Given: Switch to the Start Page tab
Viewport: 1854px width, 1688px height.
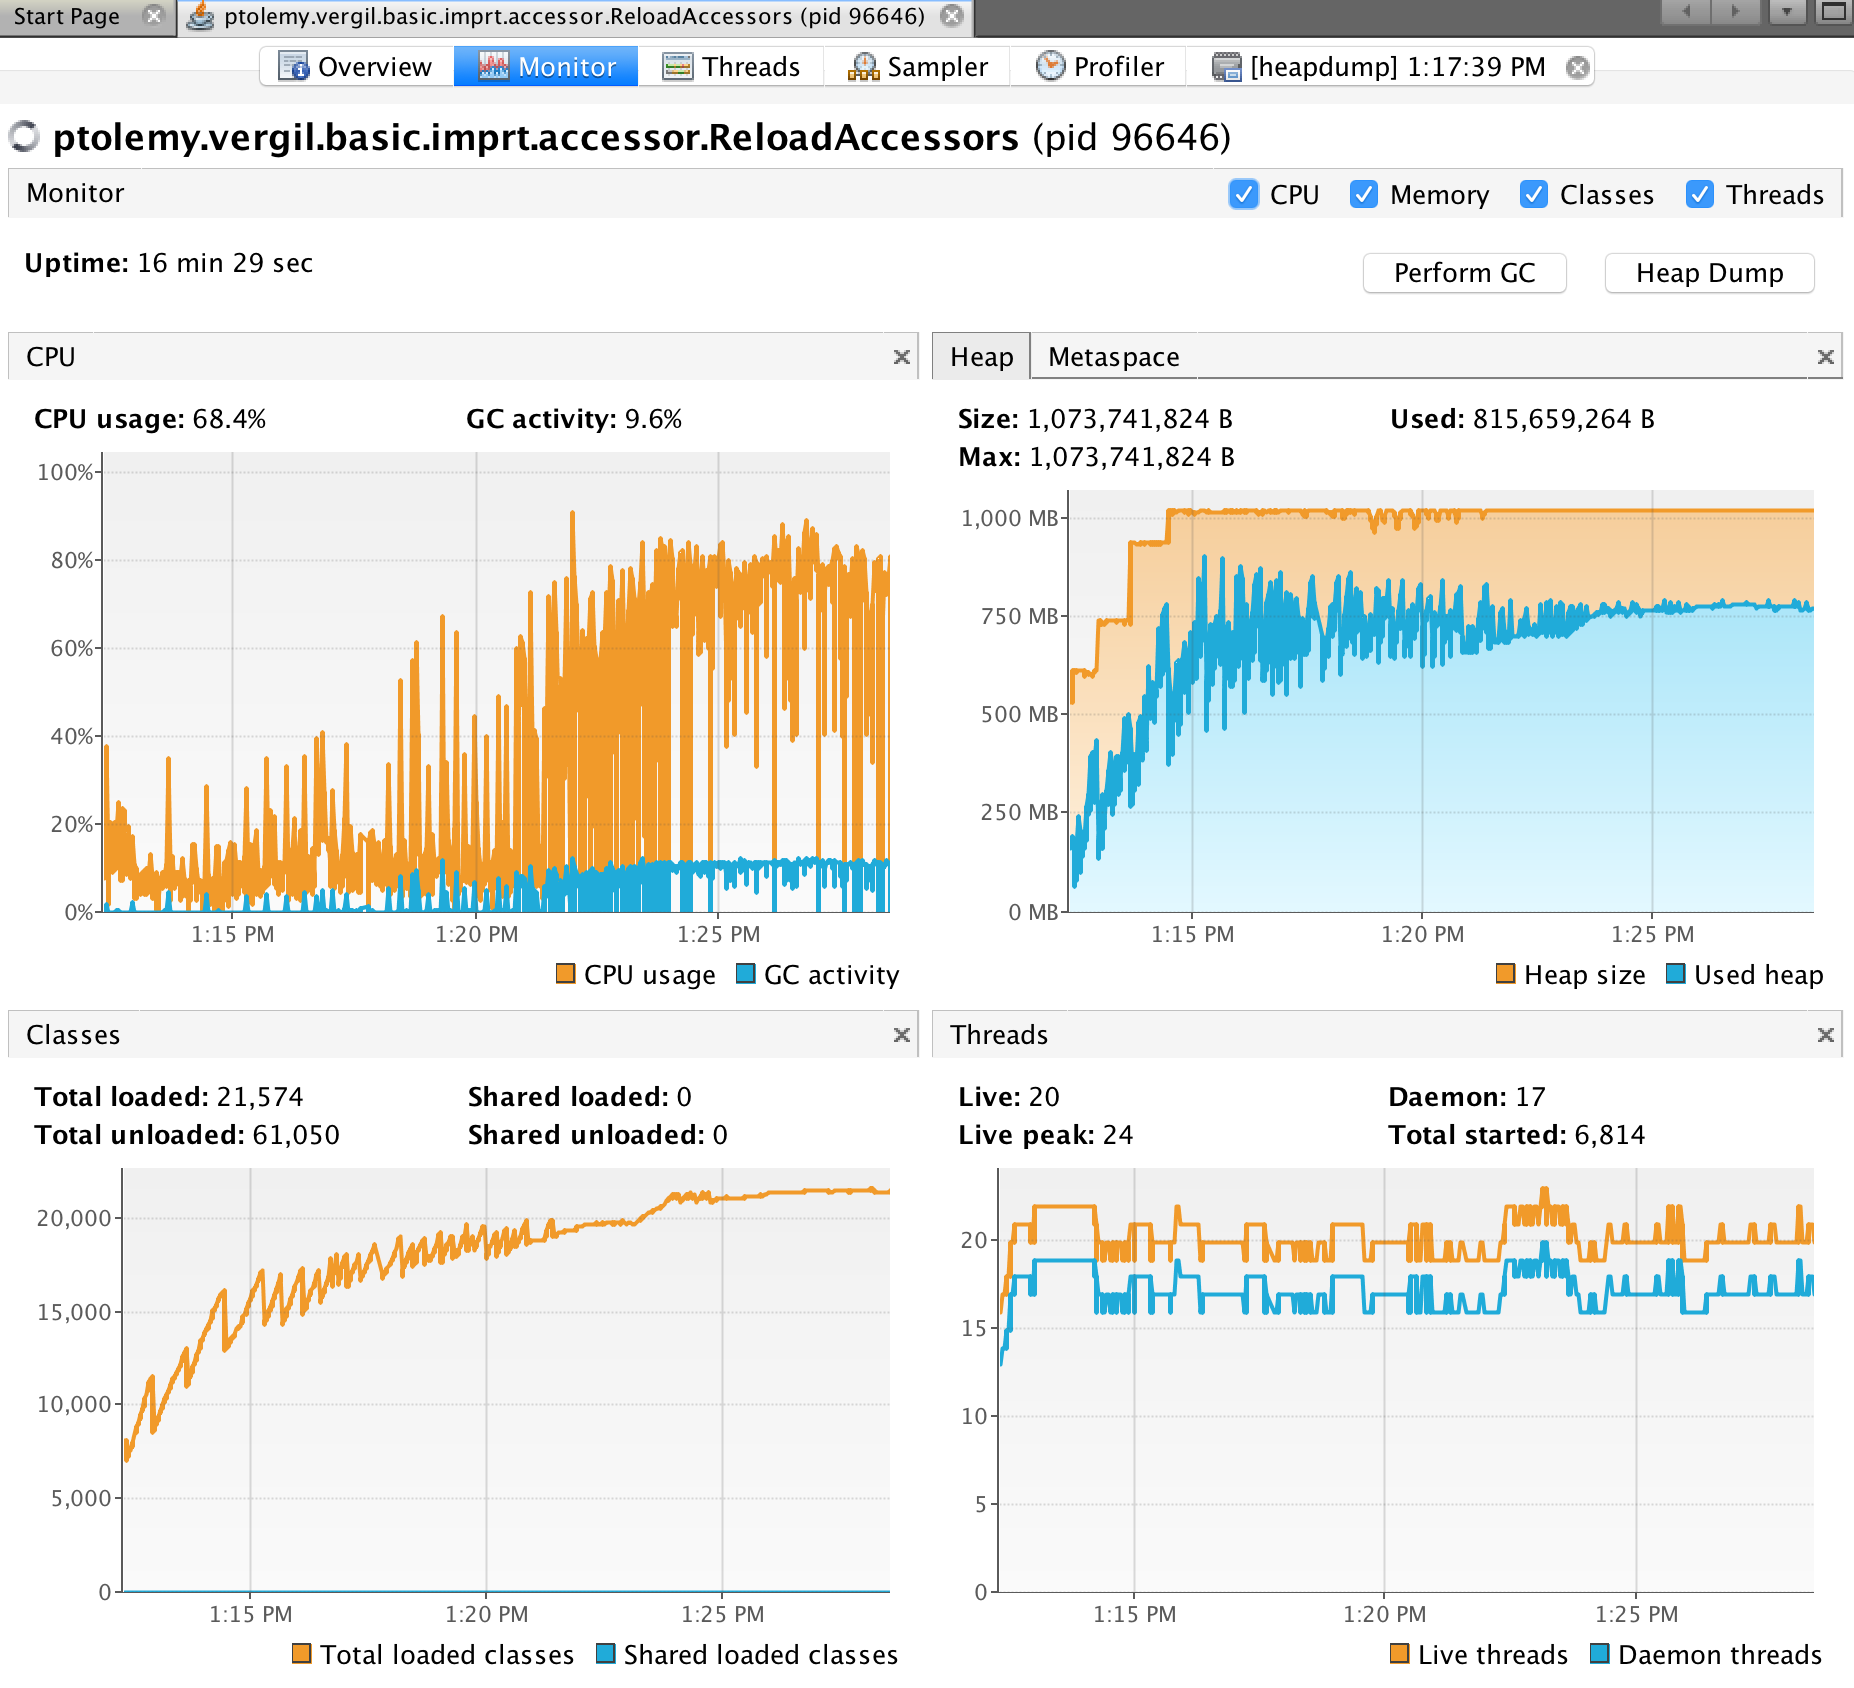Looking at the screenshot, I should point(66,16).
